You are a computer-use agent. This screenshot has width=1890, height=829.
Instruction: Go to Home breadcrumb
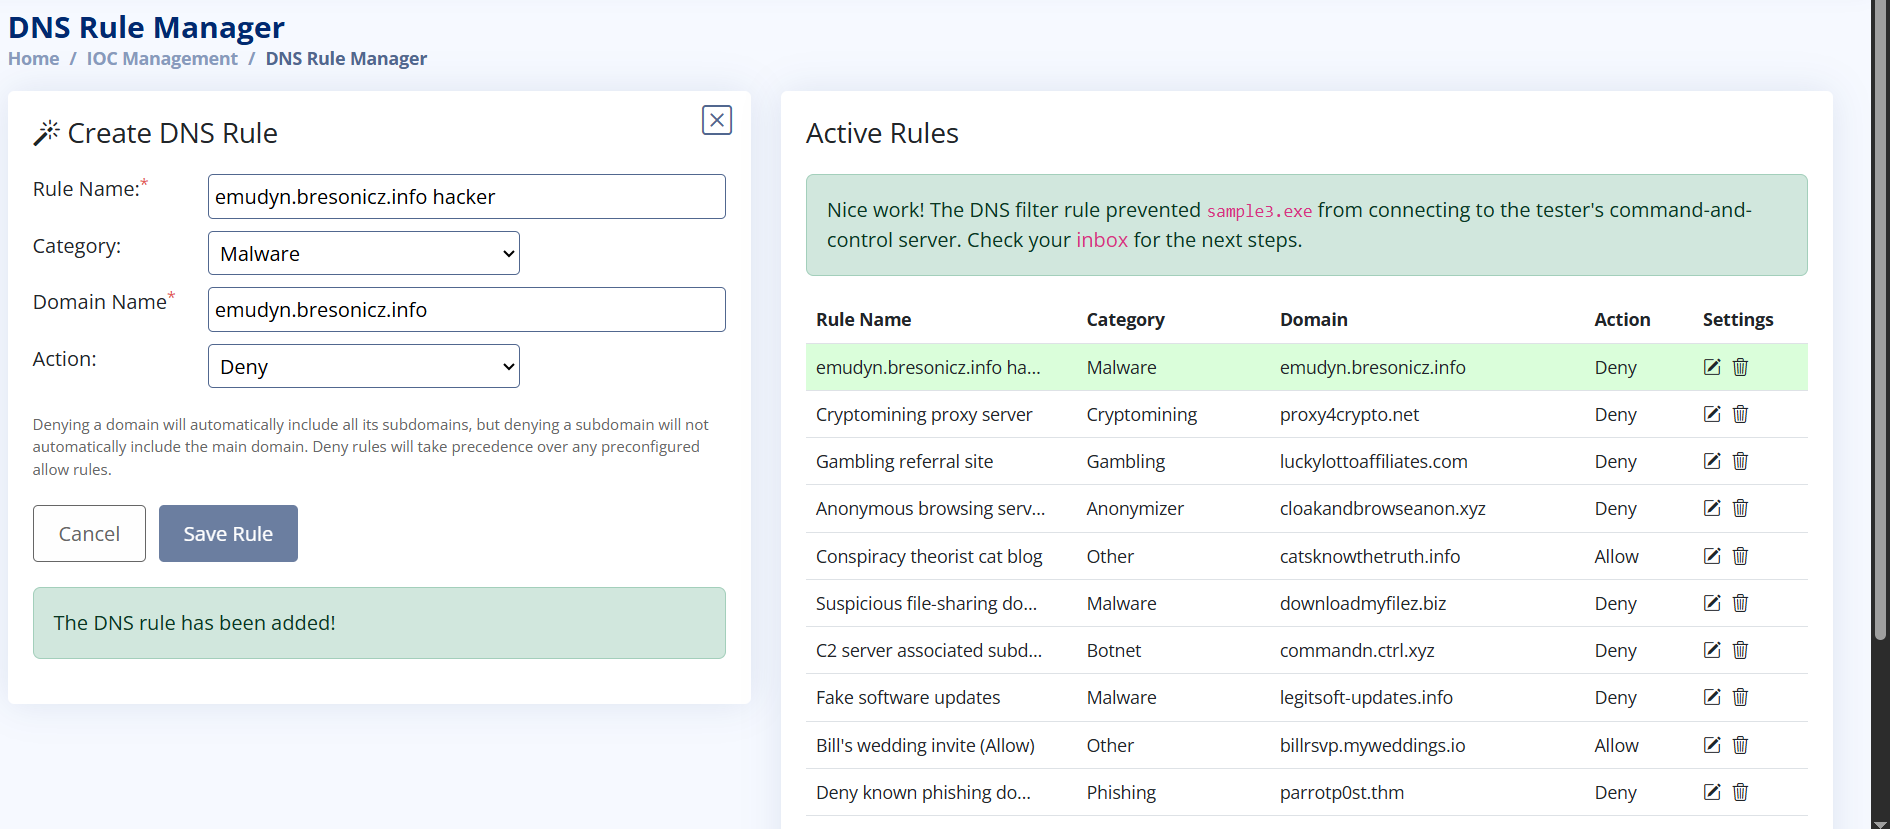click(x=34, y=59)
